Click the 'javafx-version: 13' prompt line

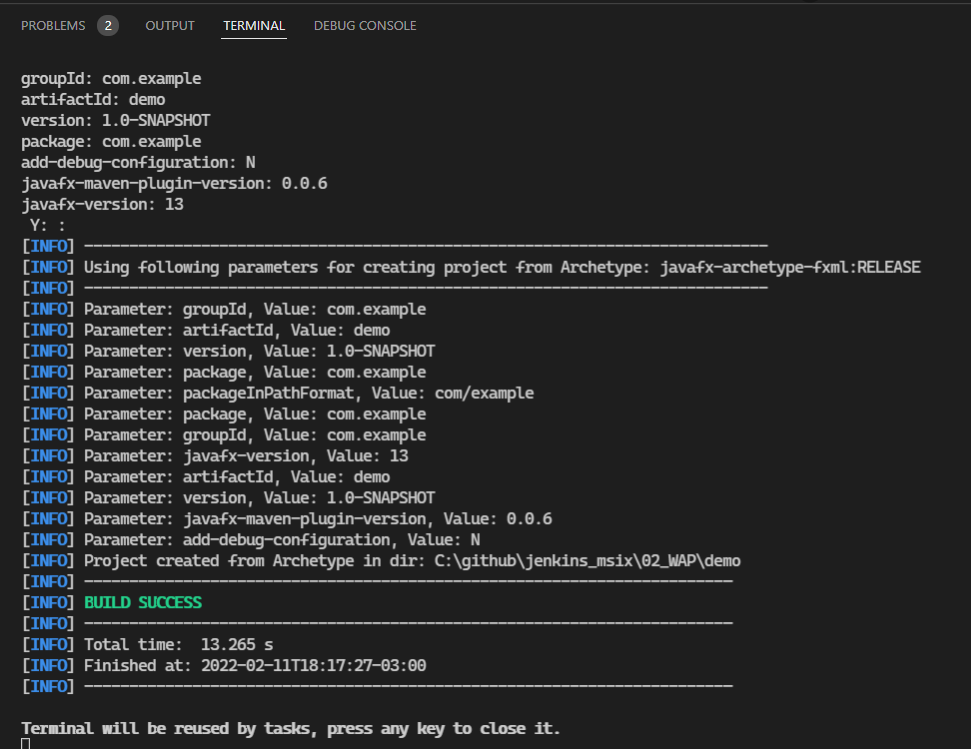pos(102,204)
